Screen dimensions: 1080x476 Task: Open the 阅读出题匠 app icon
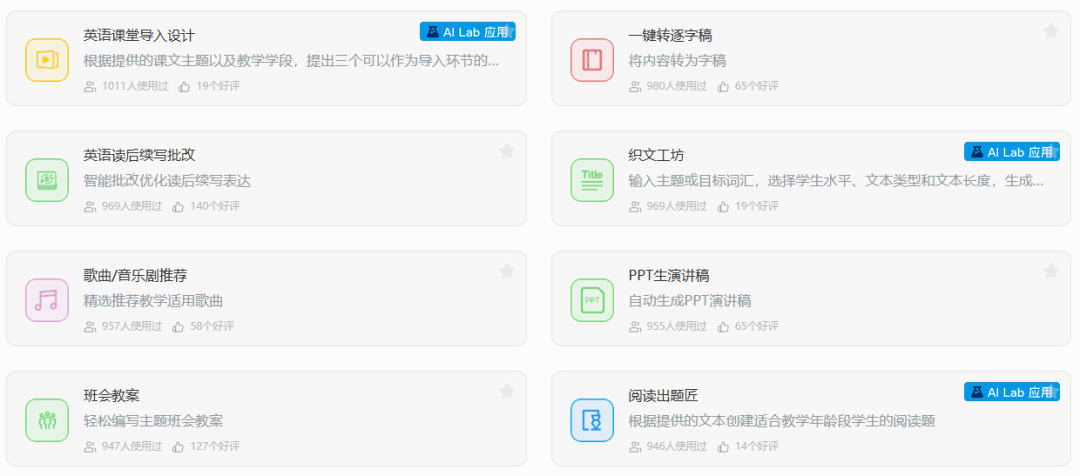[x=592, y=420]
